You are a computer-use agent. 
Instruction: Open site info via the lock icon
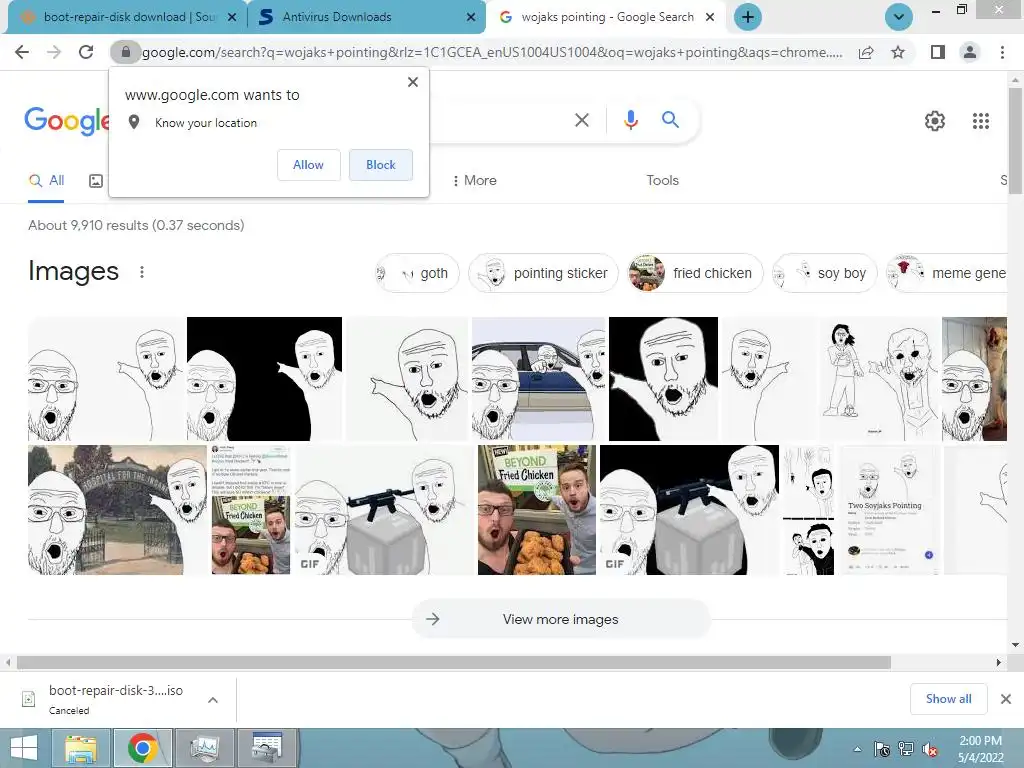coord(125,52)
